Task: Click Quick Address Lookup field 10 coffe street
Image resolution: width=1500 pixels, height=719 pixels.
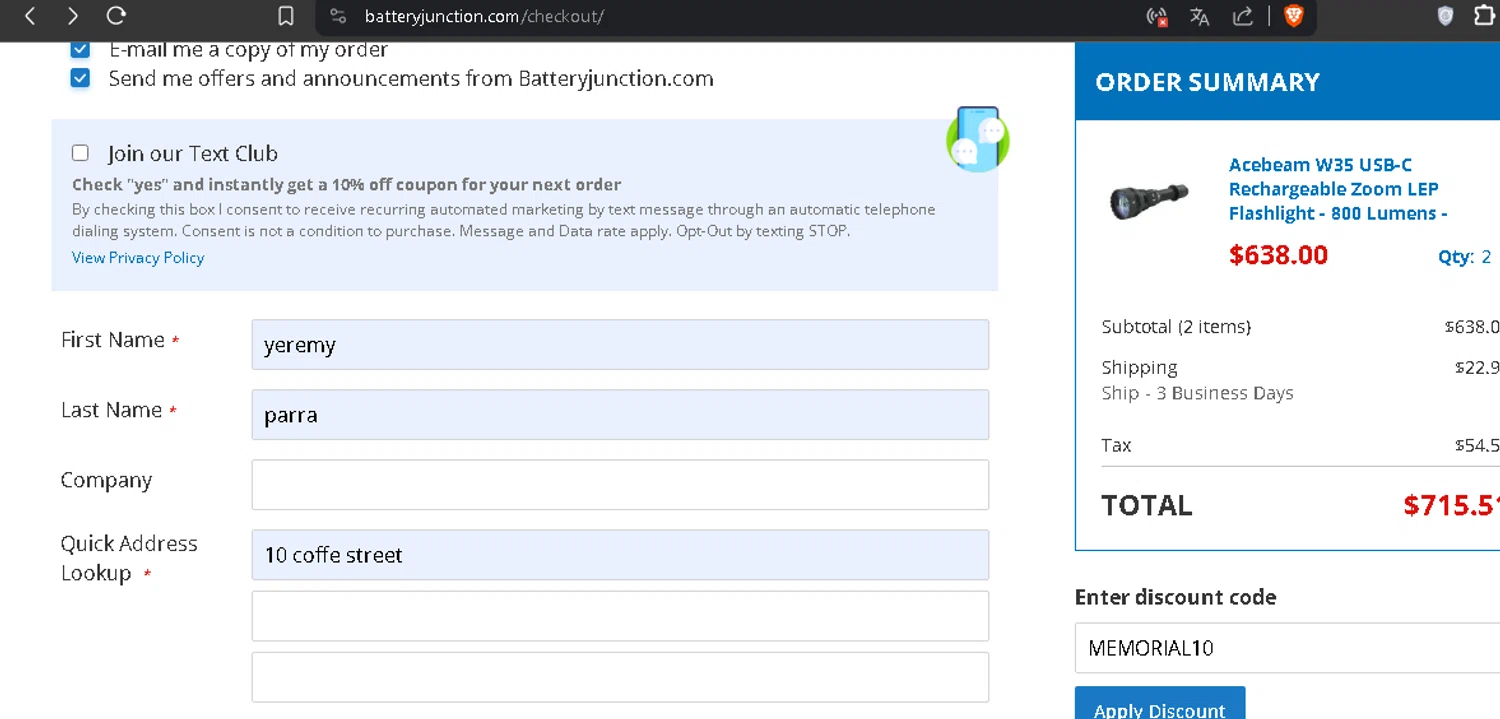Action: [x=620, y=555]
